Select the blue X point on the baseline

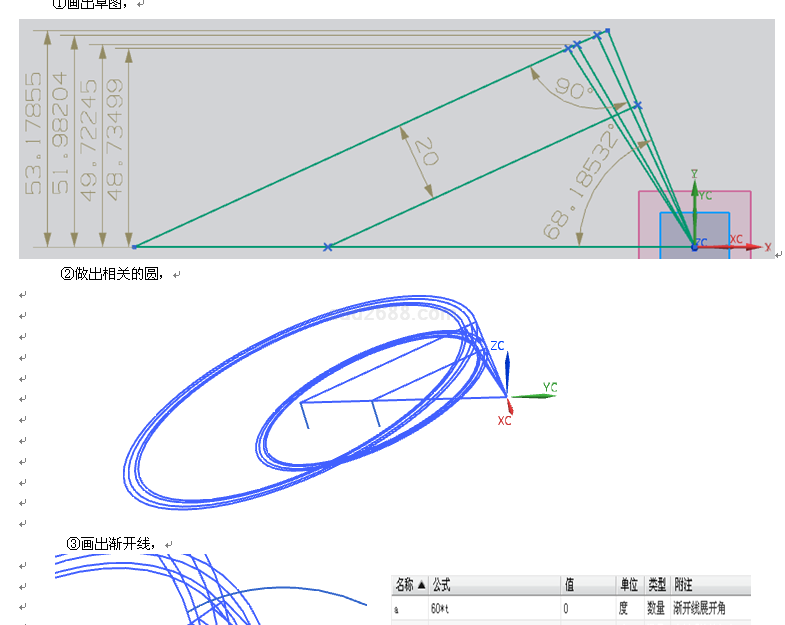pos(327,246)
